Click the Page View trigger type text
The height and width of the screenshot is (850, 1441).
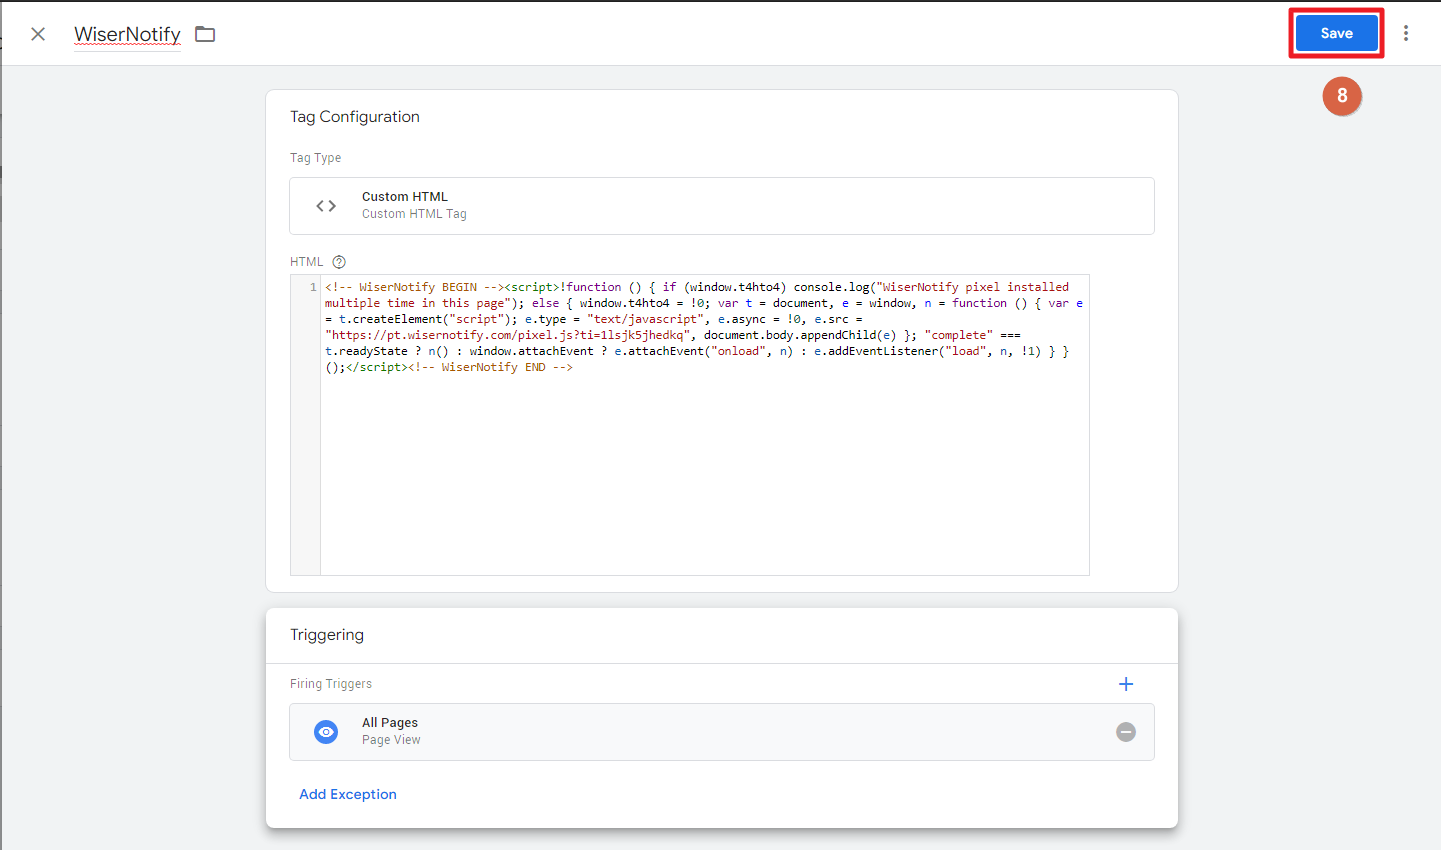[391, 740]
